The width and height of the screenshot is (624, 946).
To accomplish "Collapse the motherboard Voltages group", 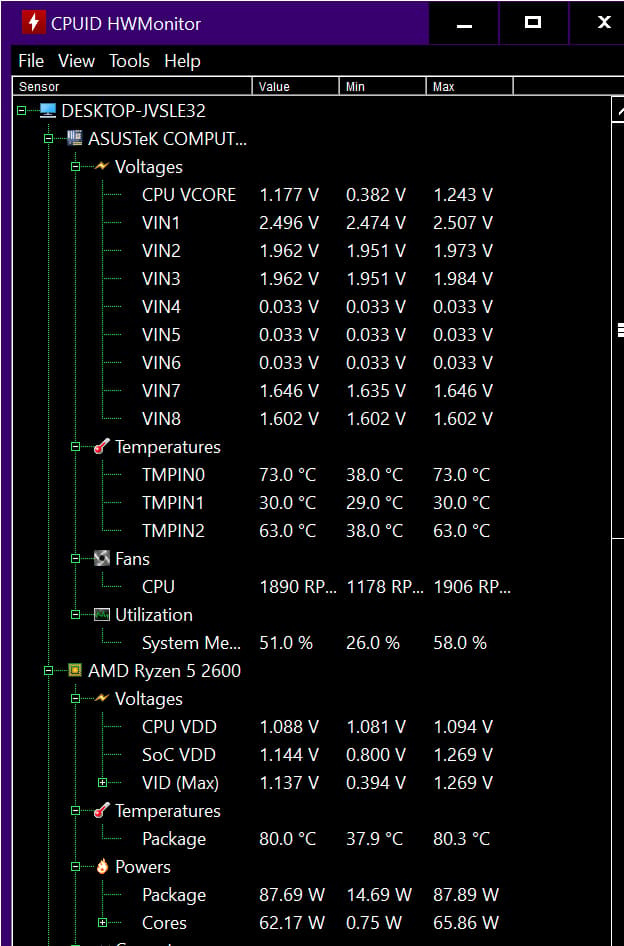I will click(x=75, y=167).
